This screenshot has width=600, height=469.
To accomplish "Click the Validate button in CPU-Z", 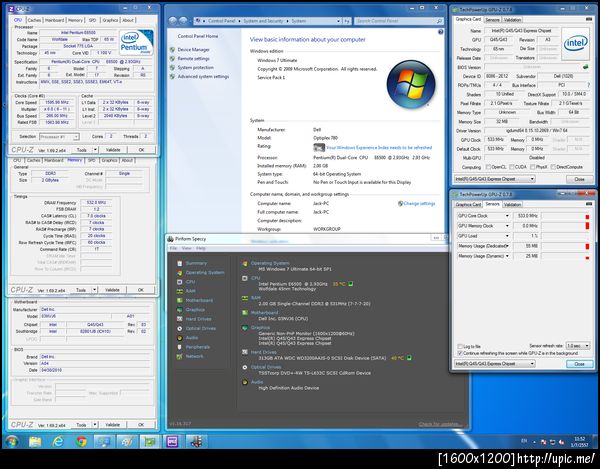I will (x=113, y=149).
